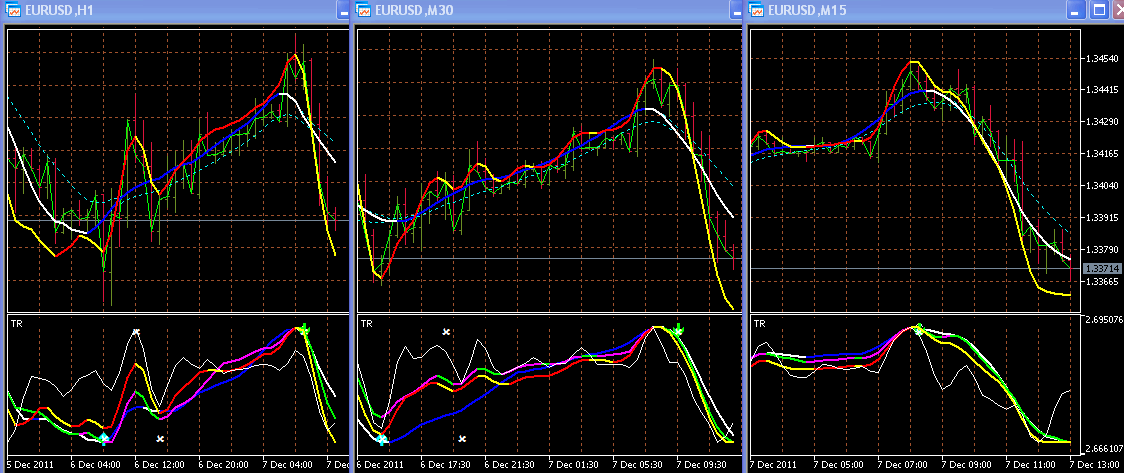Select the green down arrow in H1 TR panel
The width and height of the screenshot is (1124, 473).
click(x=304, y=330)
